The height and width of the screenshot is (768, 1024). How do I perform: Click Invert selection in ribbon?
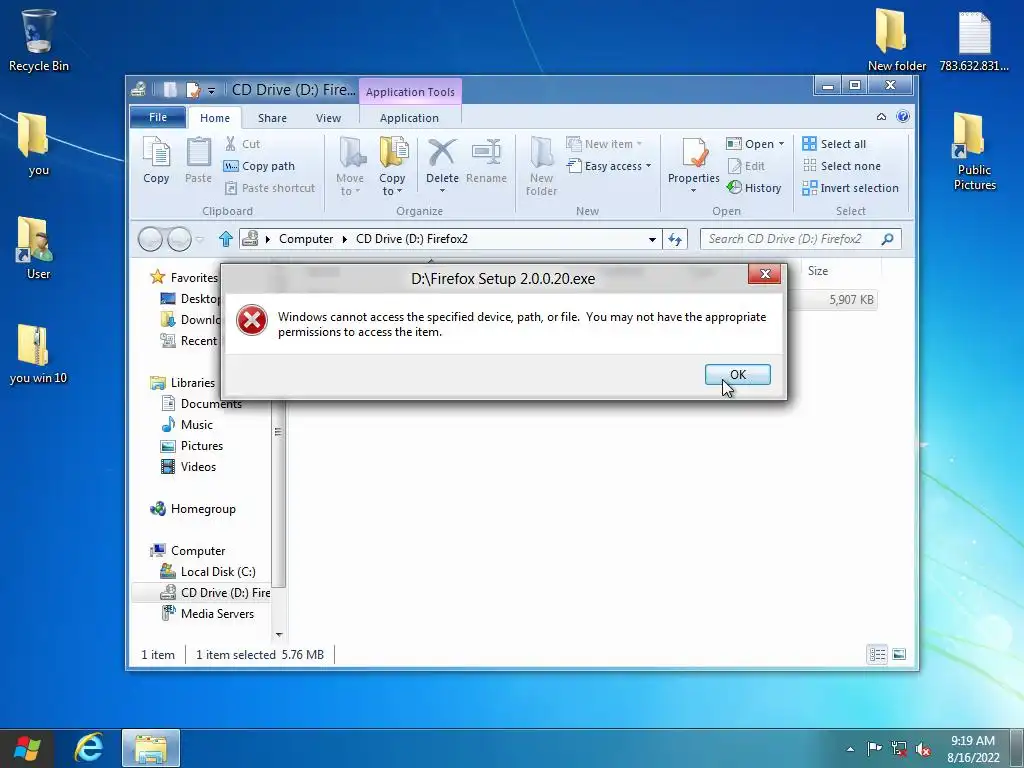850,188
